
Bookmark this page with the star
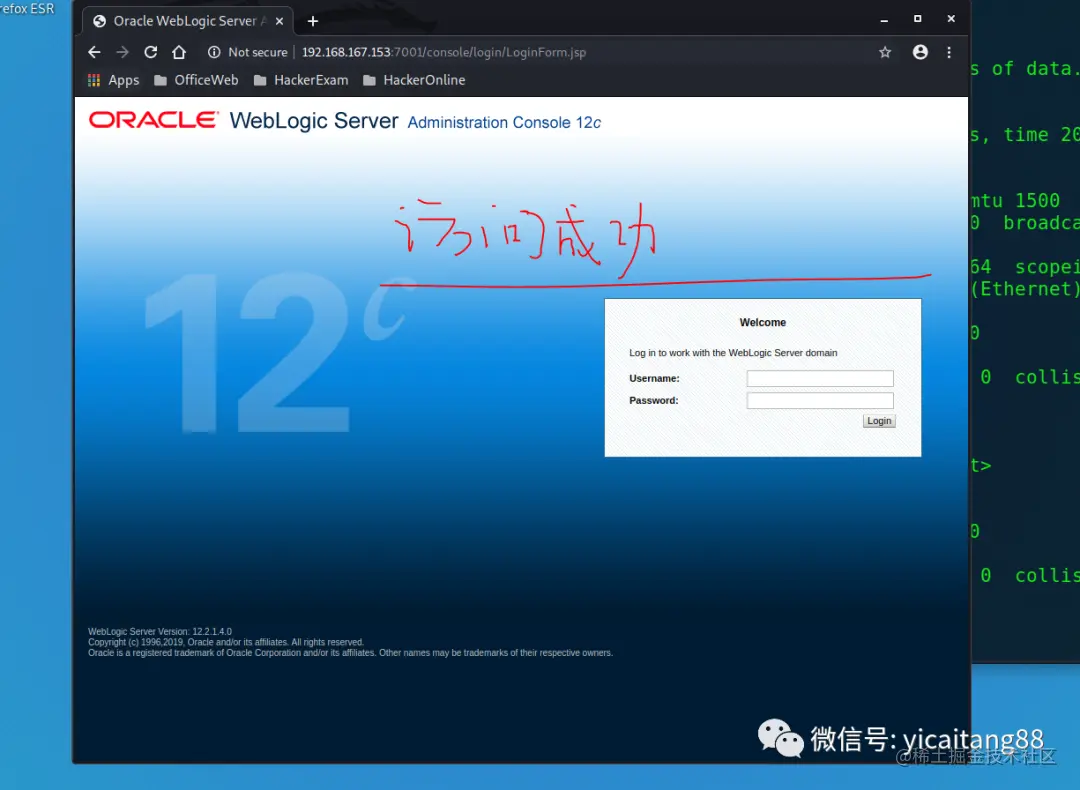click(x=885, y=52)
